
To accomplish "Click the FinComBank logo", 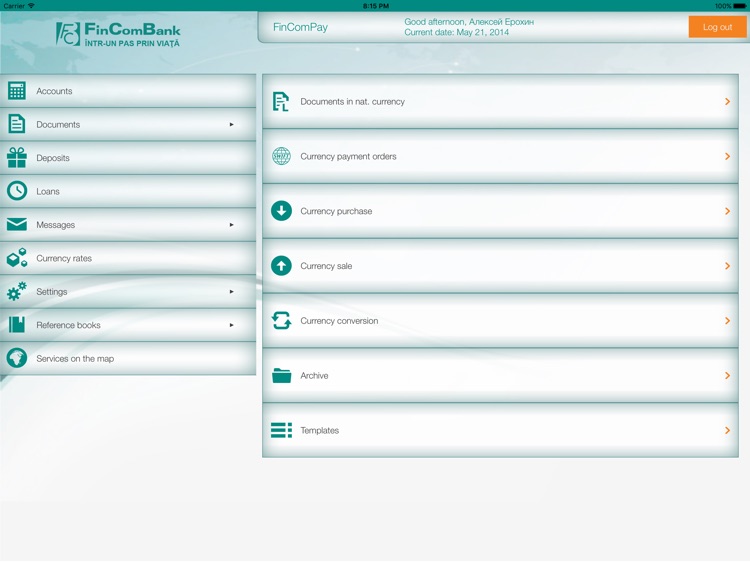I will point(118,34).
